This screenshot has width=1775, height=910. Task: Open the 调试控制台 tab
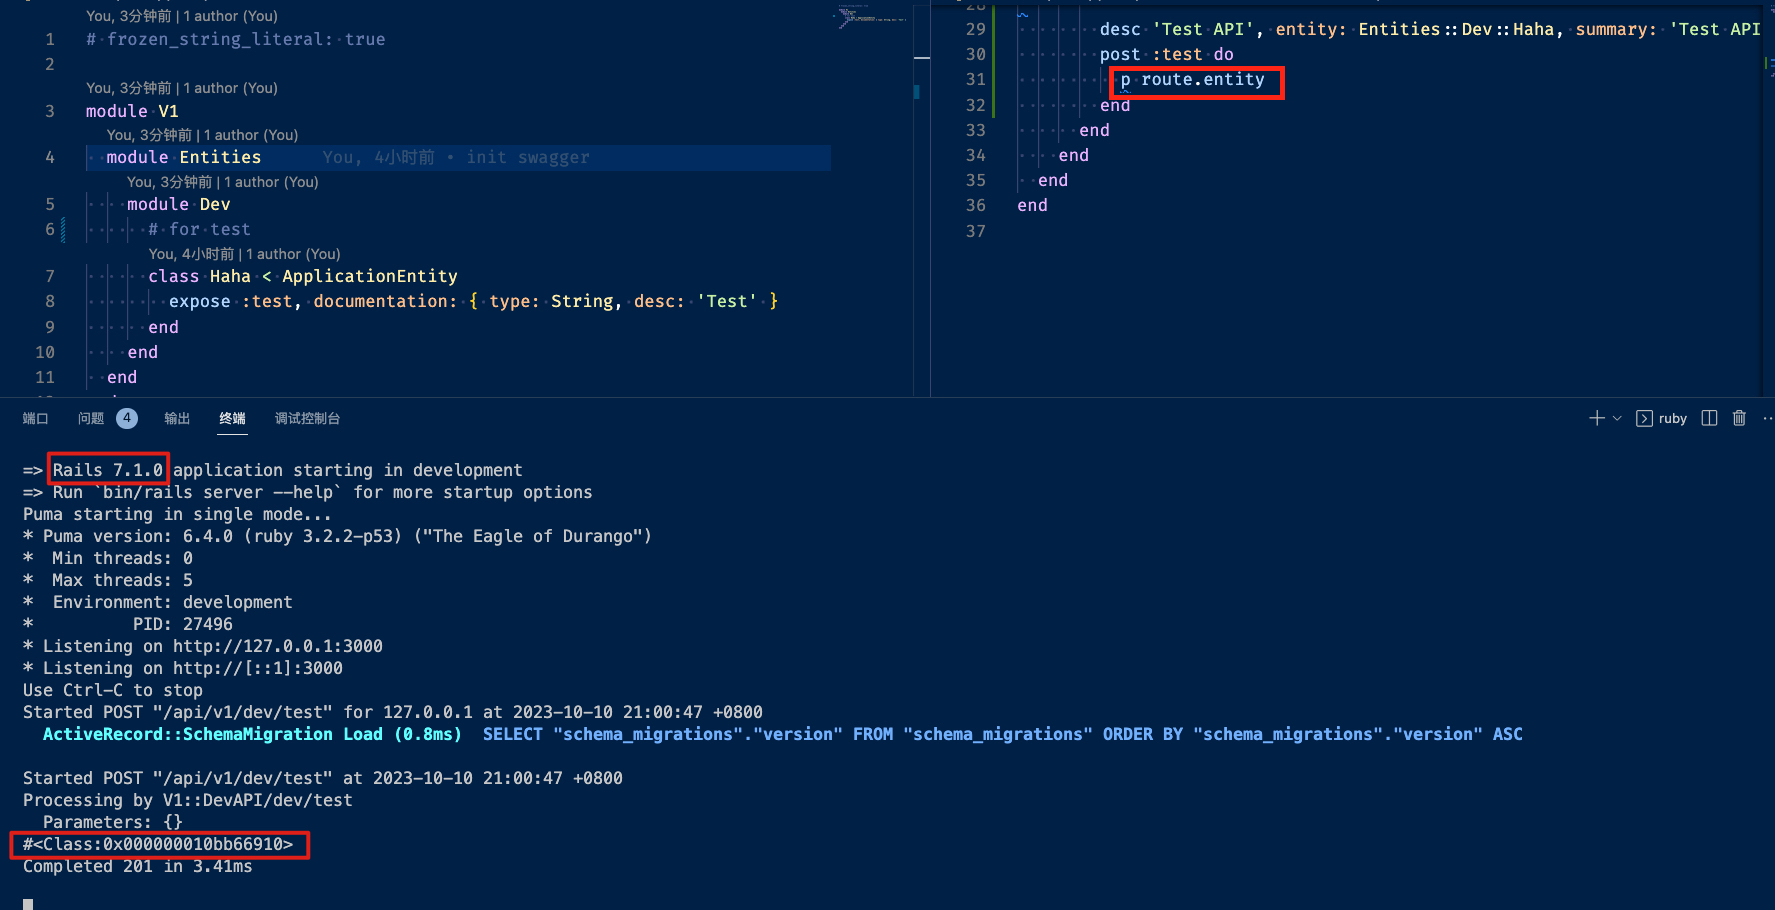307,418
